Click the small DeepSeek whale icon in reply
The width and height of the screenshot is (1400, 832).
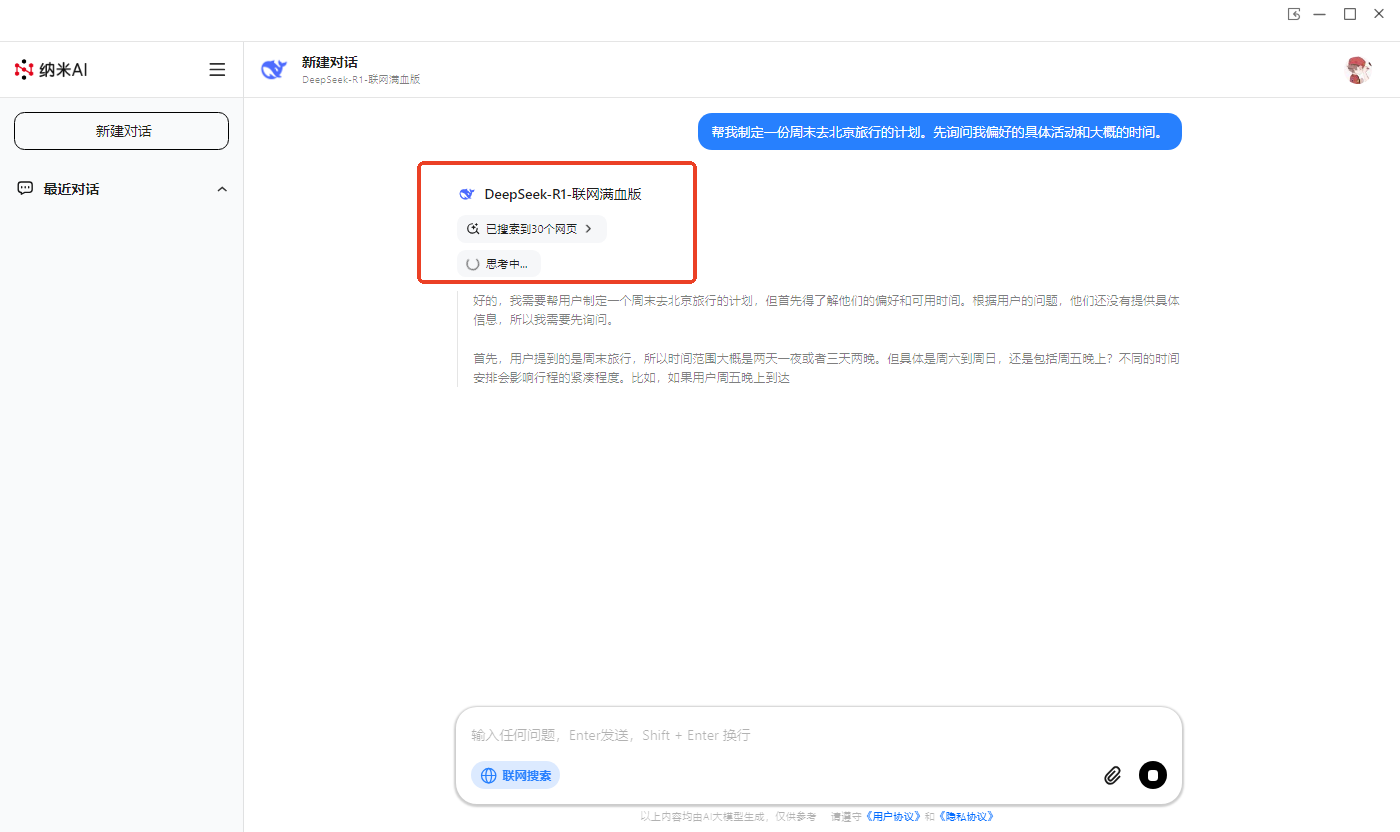coord(466,194)
